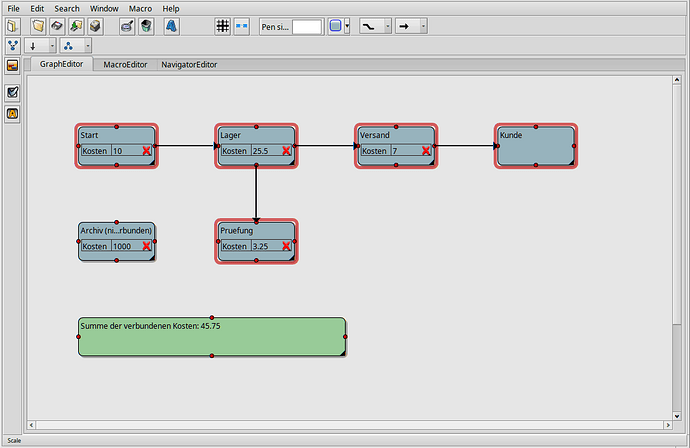Click the orange diagram sidebar icon
Screen dimensions: 690x448
(x=12, y=66)
